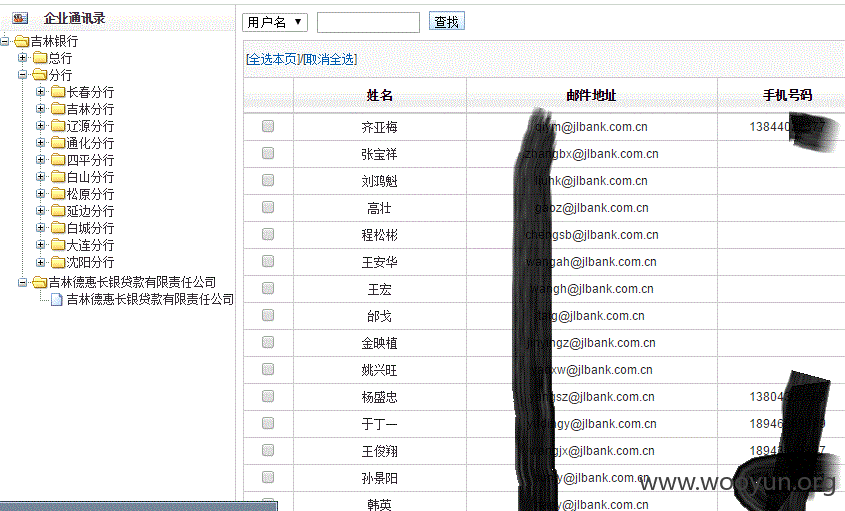Collapse the 分行 tree node

coord(22,74)
